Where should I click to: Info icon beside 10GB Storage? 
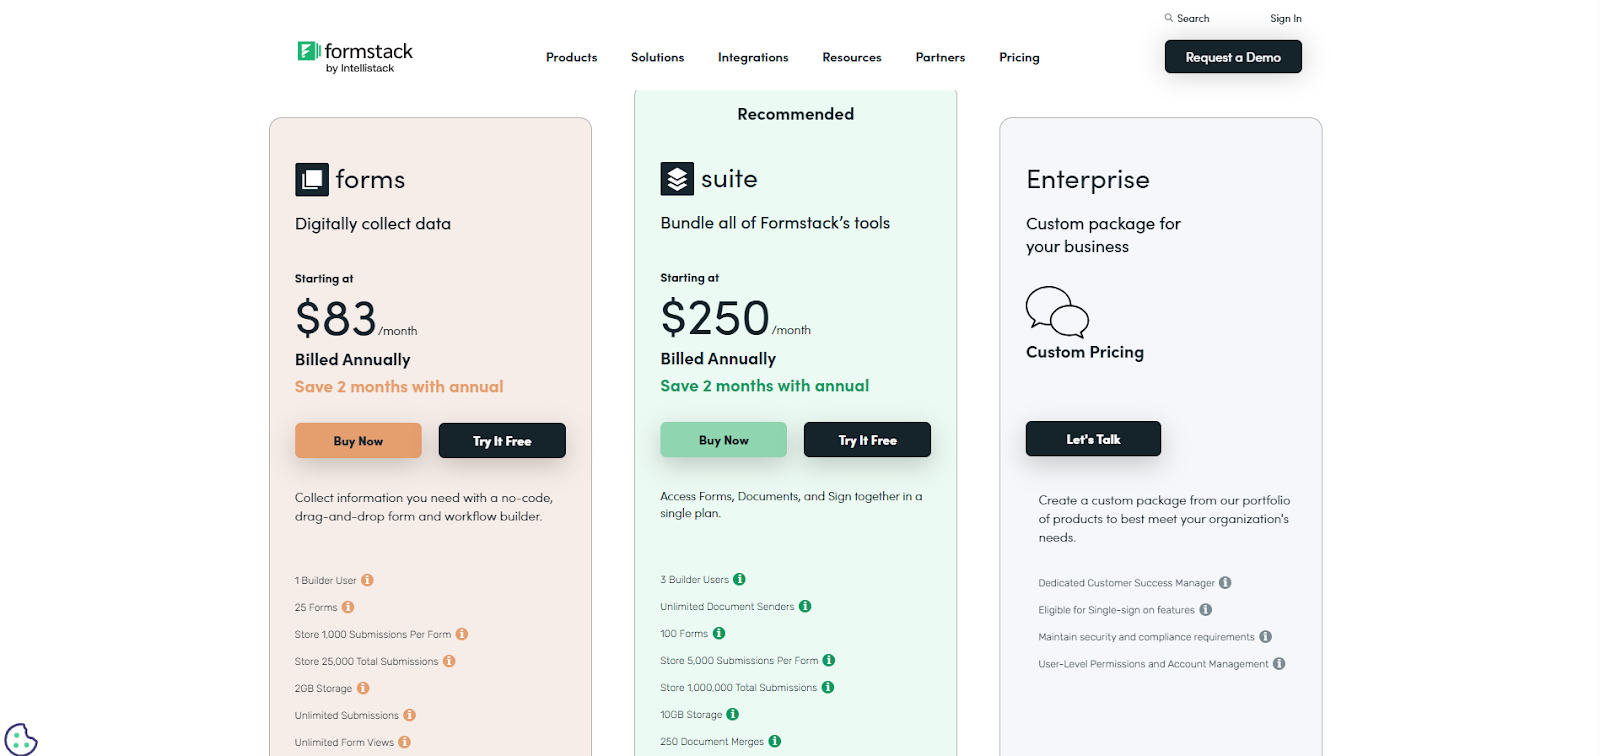733,714
